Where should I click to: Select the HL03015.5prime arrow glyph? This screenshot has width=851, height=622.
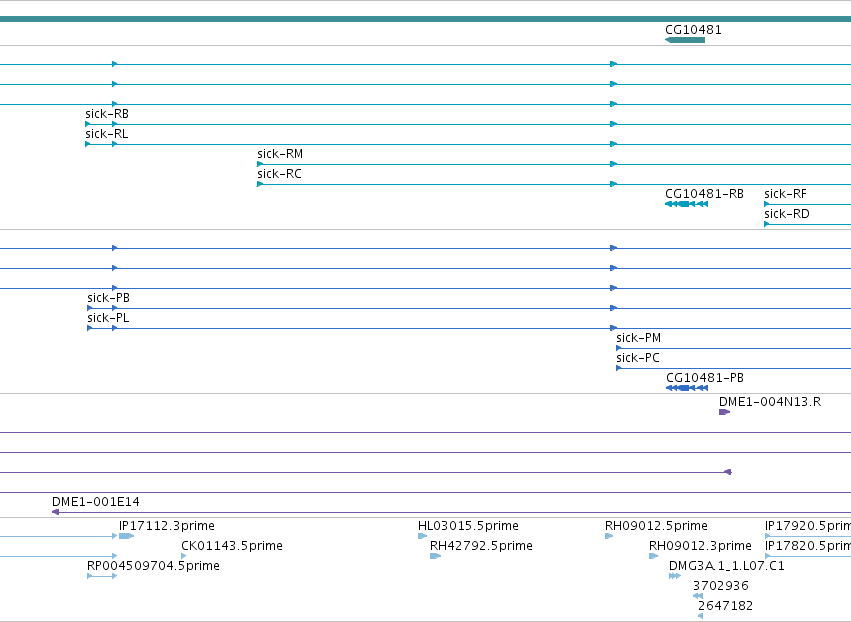[x=422, y=536]
